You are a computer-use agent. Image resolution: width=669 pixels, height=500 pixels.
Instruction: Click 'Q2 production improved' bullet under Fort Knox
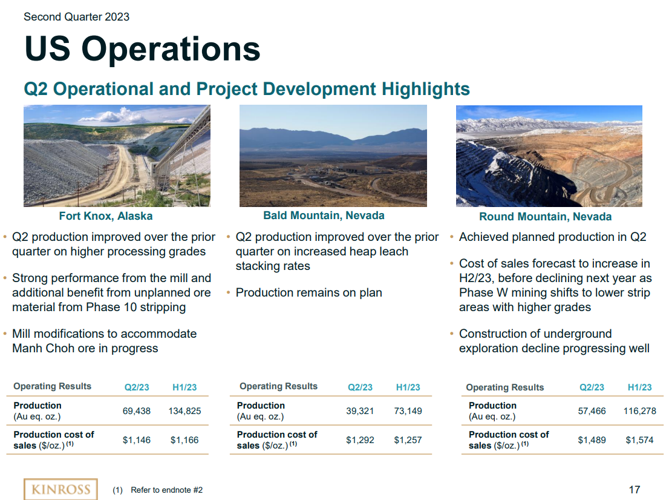click(x=113, y=244)
